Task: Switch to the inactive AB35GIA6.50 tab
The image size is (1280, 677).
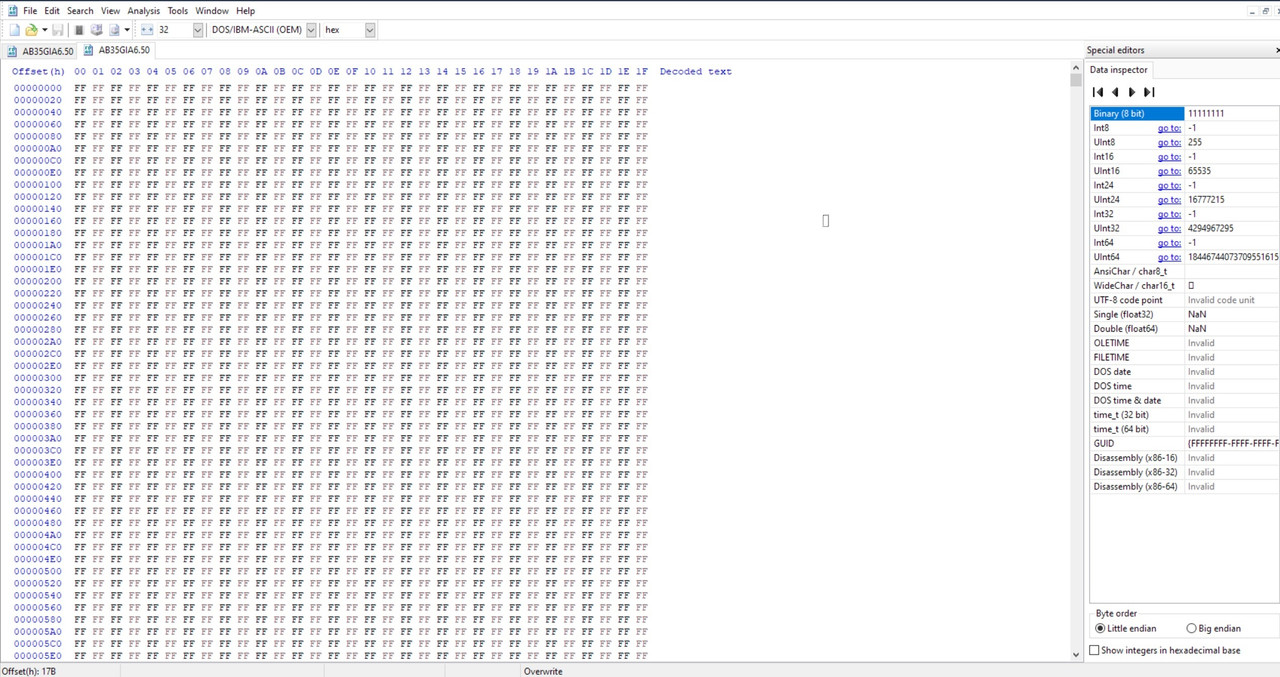Action: tap(40, 50)
